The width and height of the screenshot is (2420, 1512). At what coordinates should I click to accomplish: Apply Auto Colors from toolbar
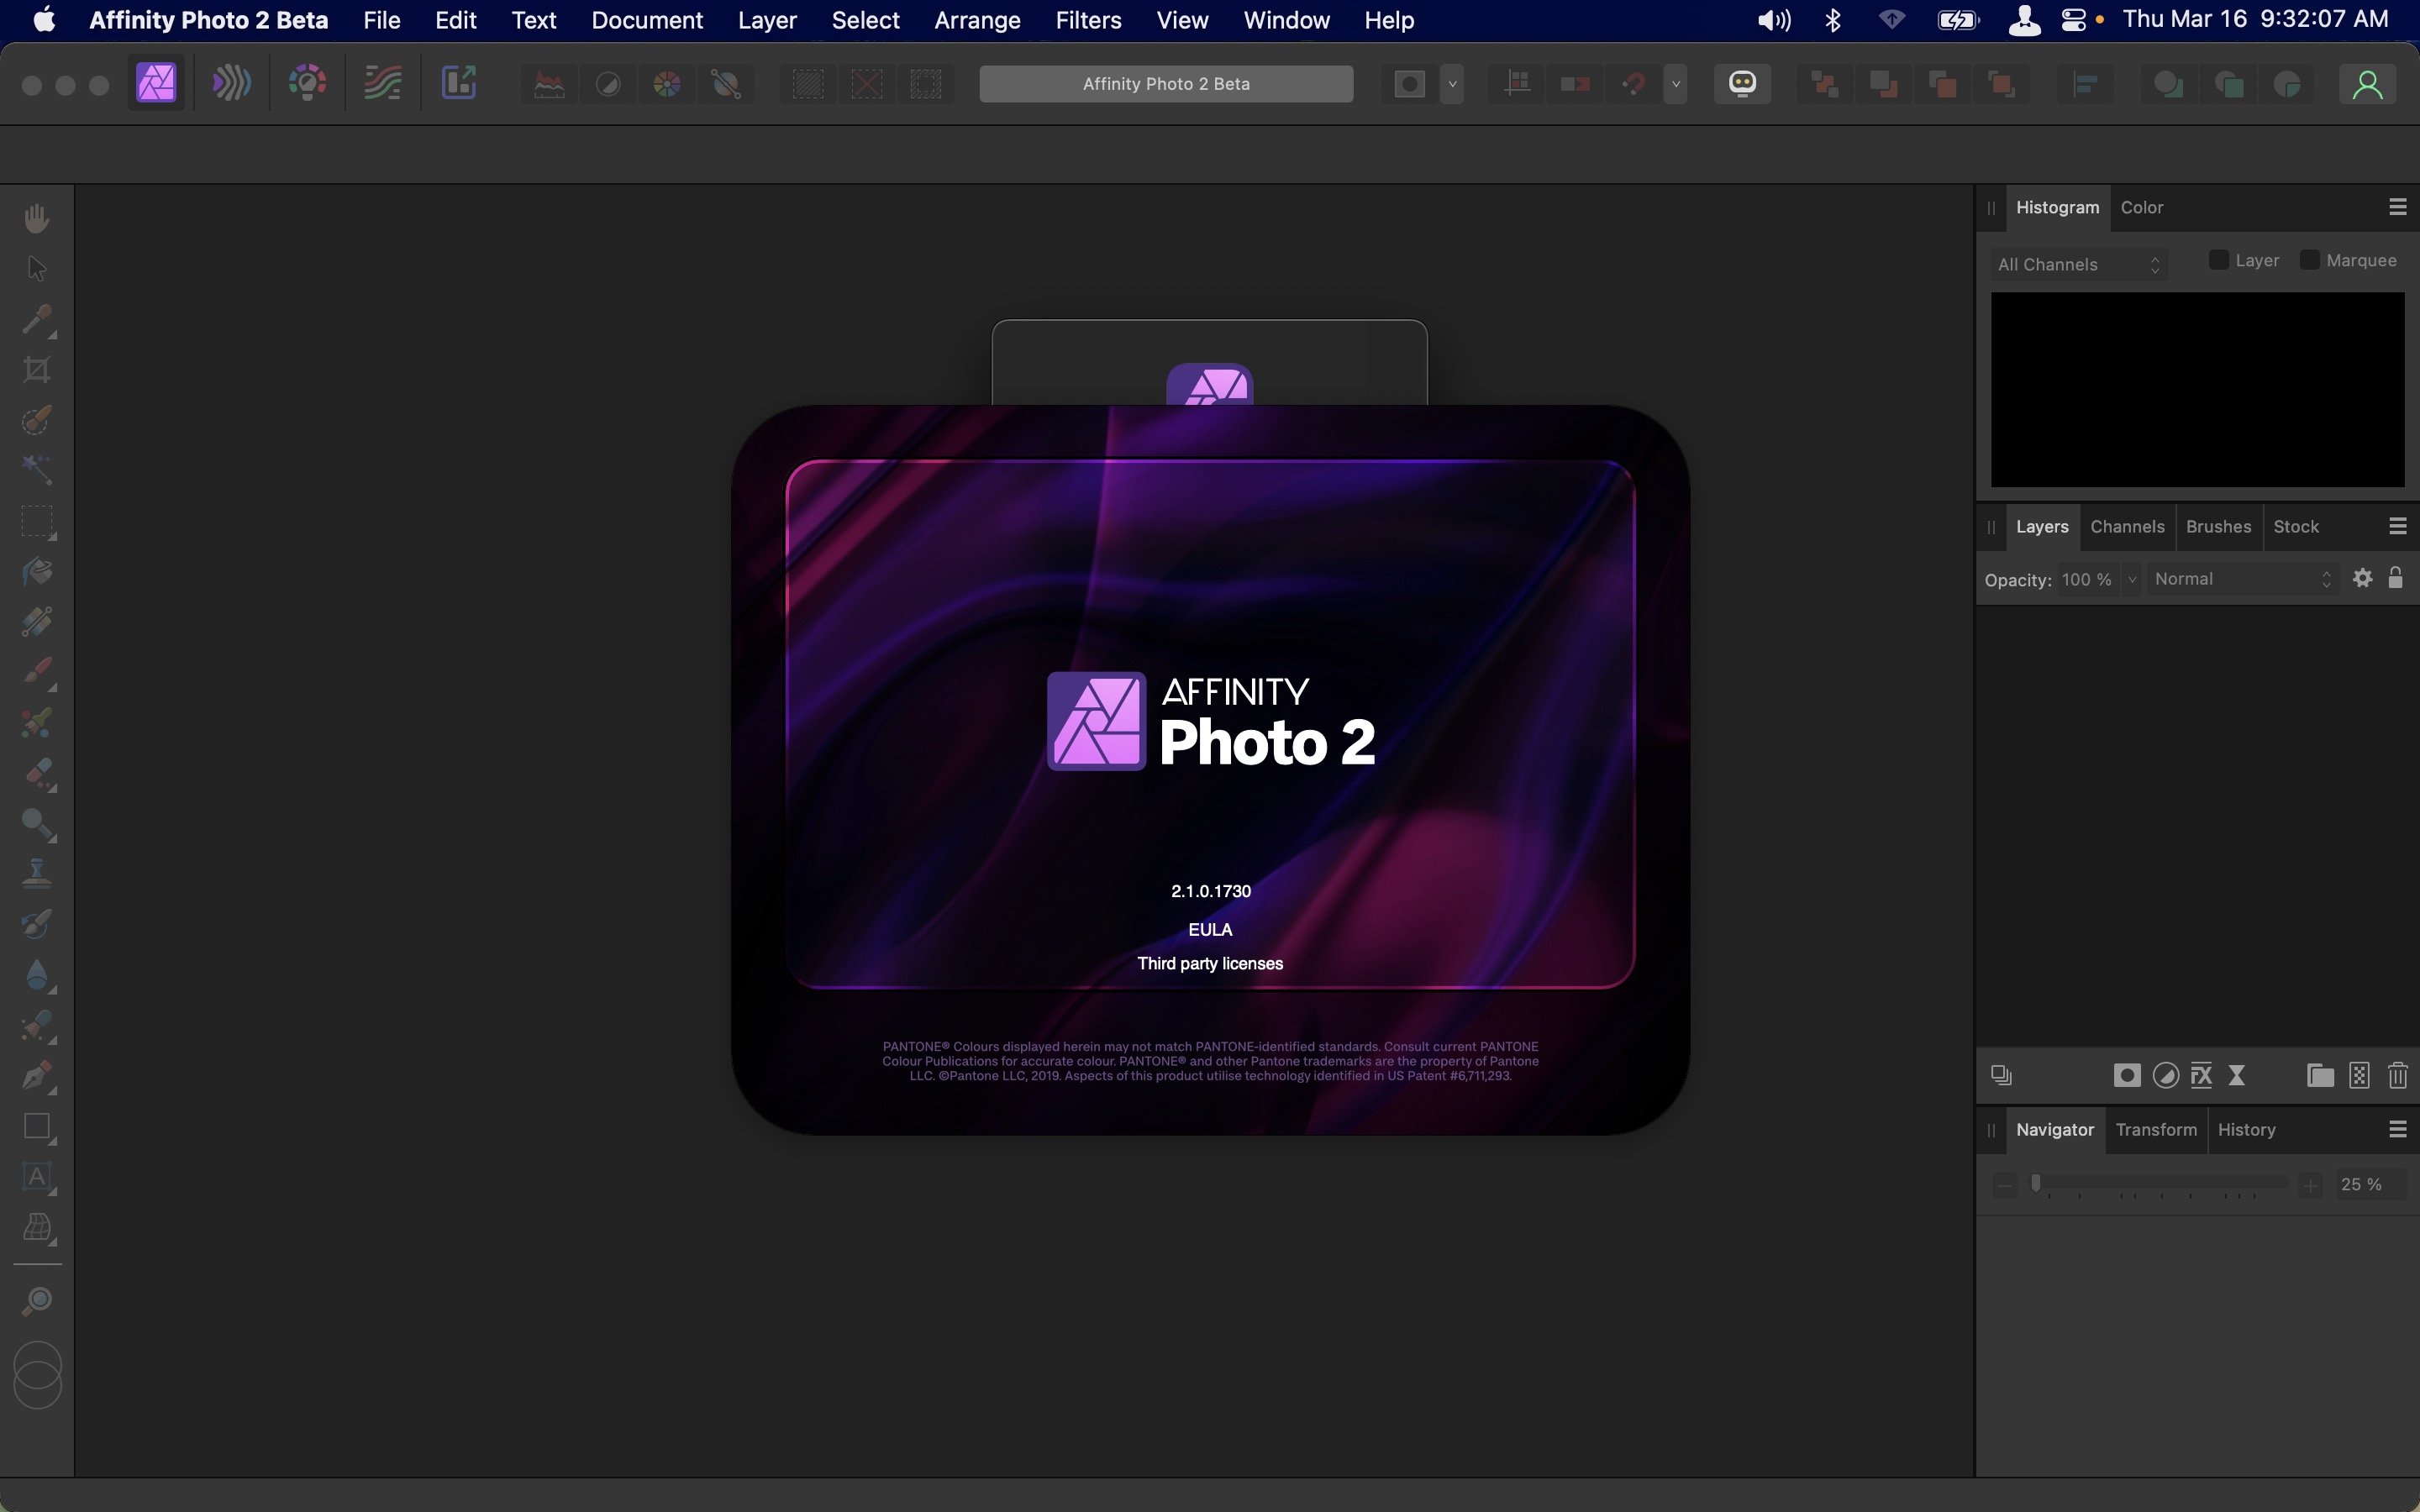(x=667, y=84)
